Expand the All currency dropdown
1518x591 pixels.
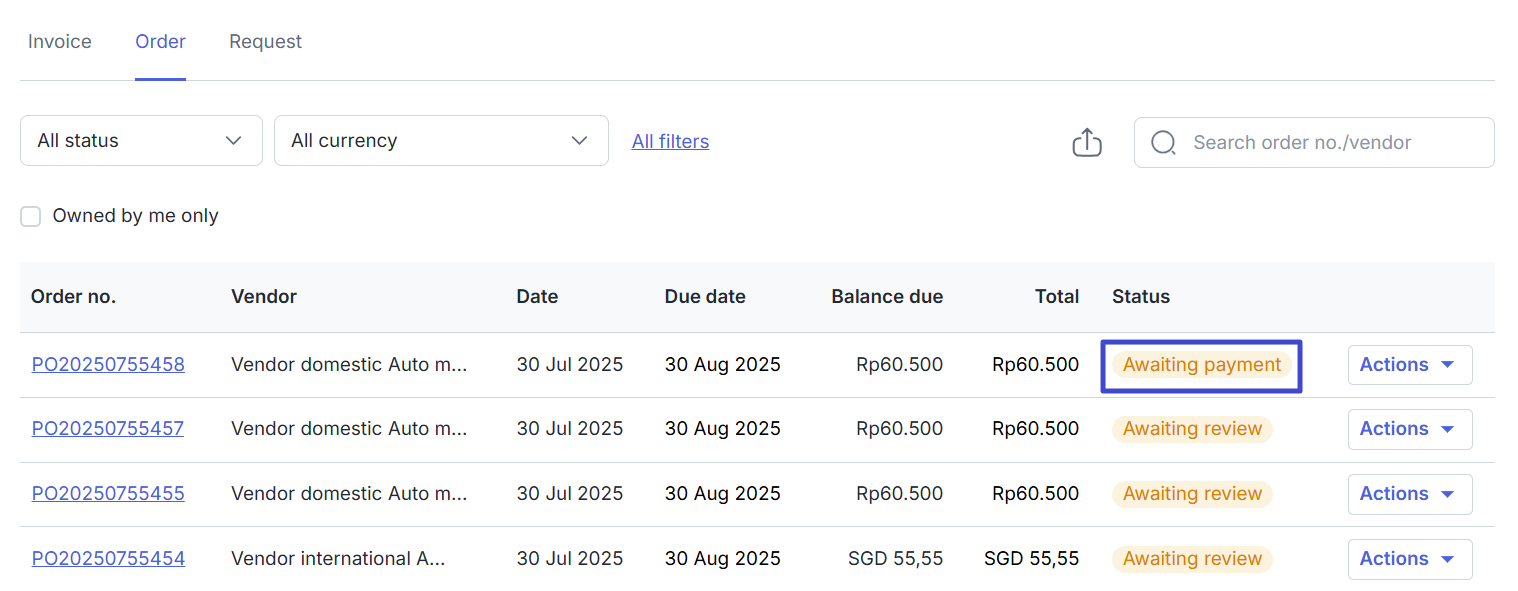[x=440, y=141]
